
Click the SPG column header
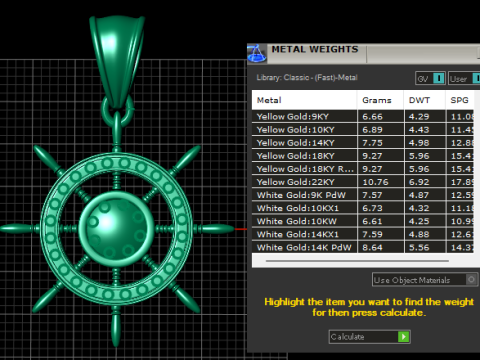[x=459, y=100]
